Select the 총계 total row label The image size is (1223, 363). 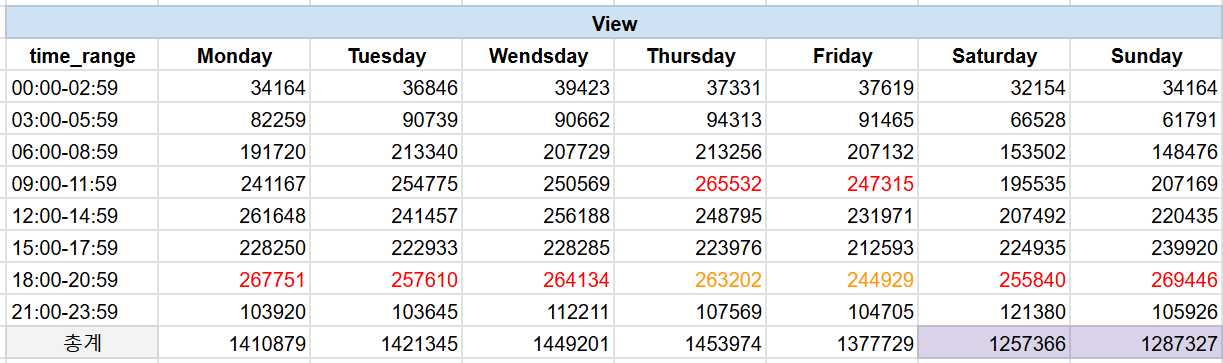click(82, 344)
